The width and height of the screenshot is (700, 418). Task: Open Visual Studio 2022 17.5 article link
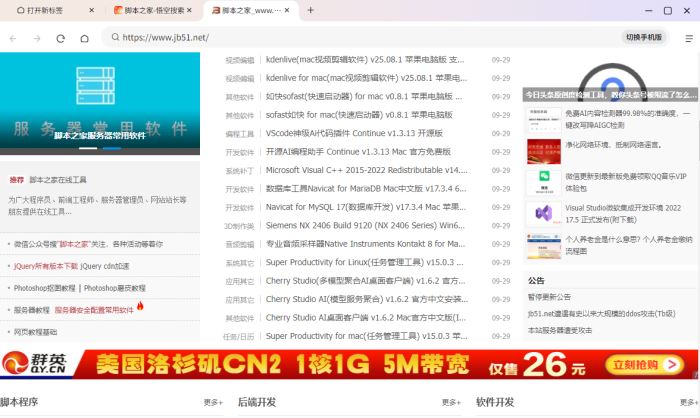tap(623, 213)
